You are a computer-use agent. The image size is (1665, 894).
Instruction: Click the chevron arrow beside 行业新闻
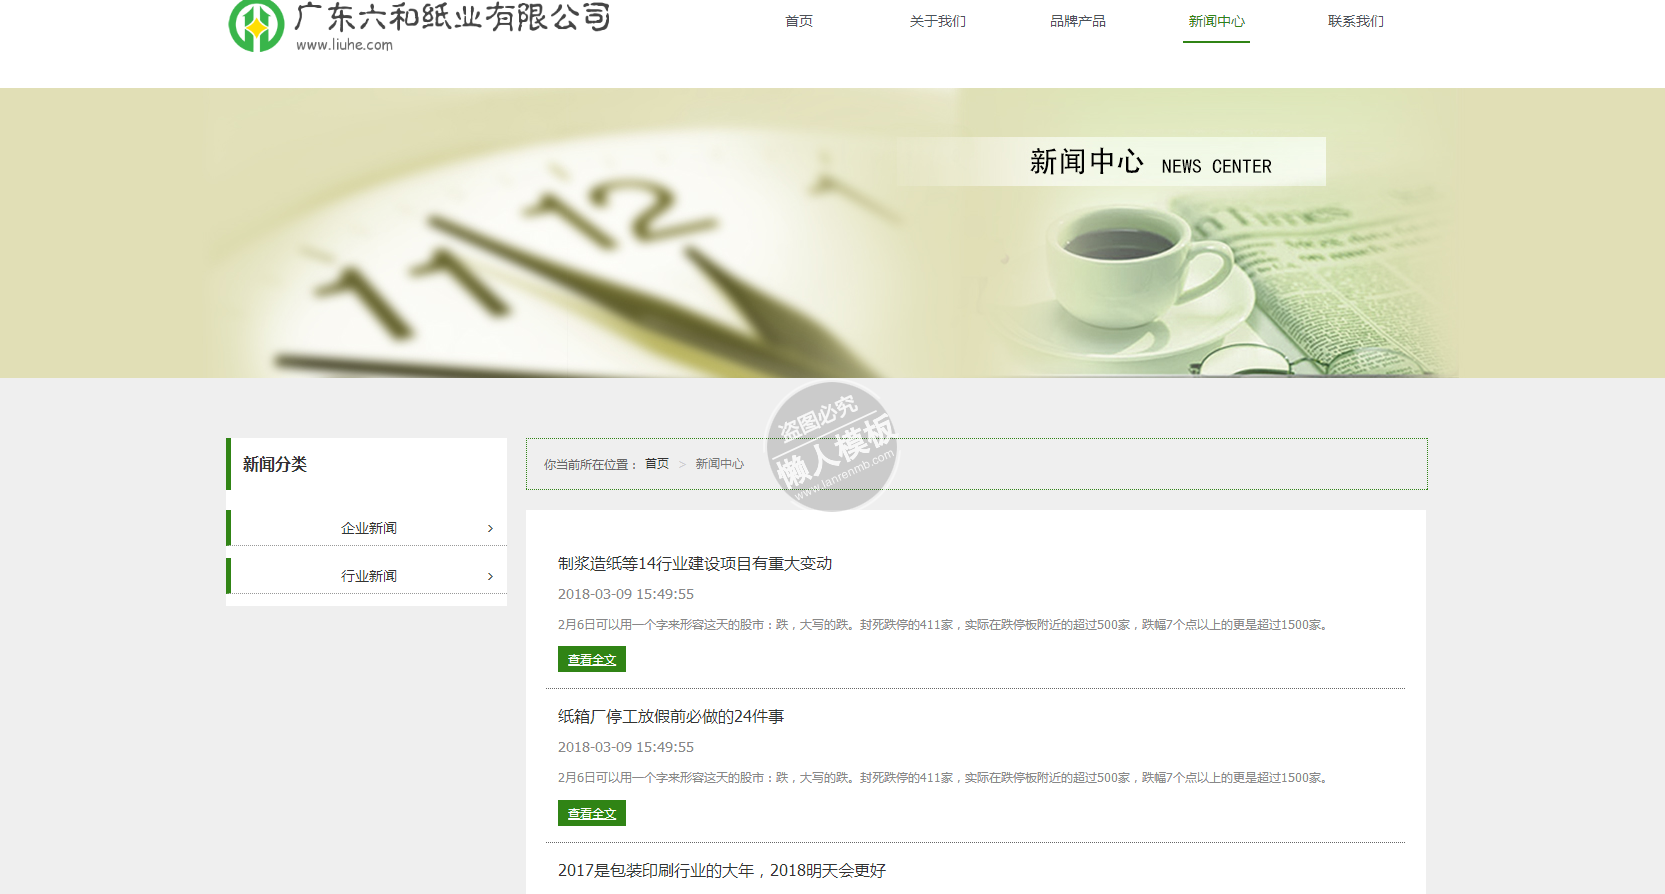tap(490, 576)
